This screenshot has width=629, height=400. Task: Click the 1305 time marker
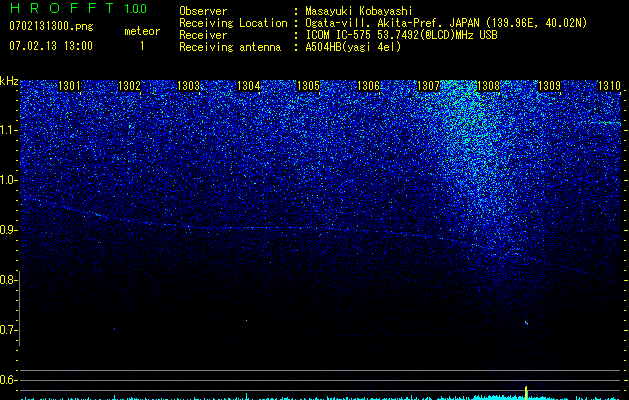click(308, 86)
